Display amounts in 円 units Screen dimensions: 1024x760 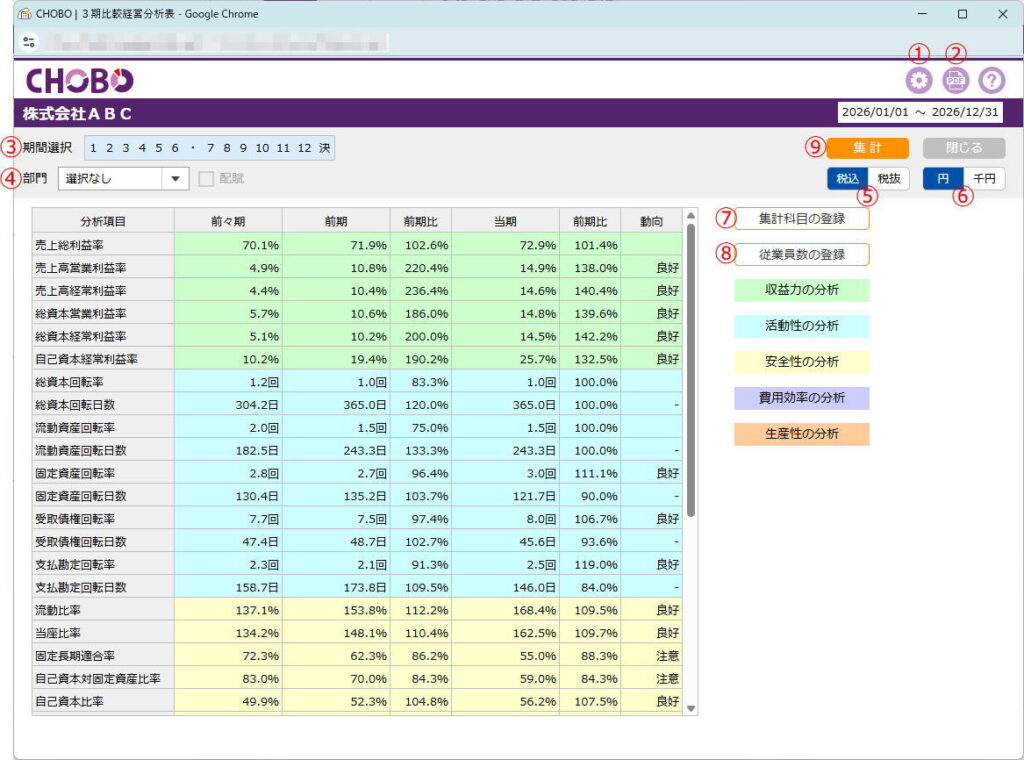click(x=942, y=178)
